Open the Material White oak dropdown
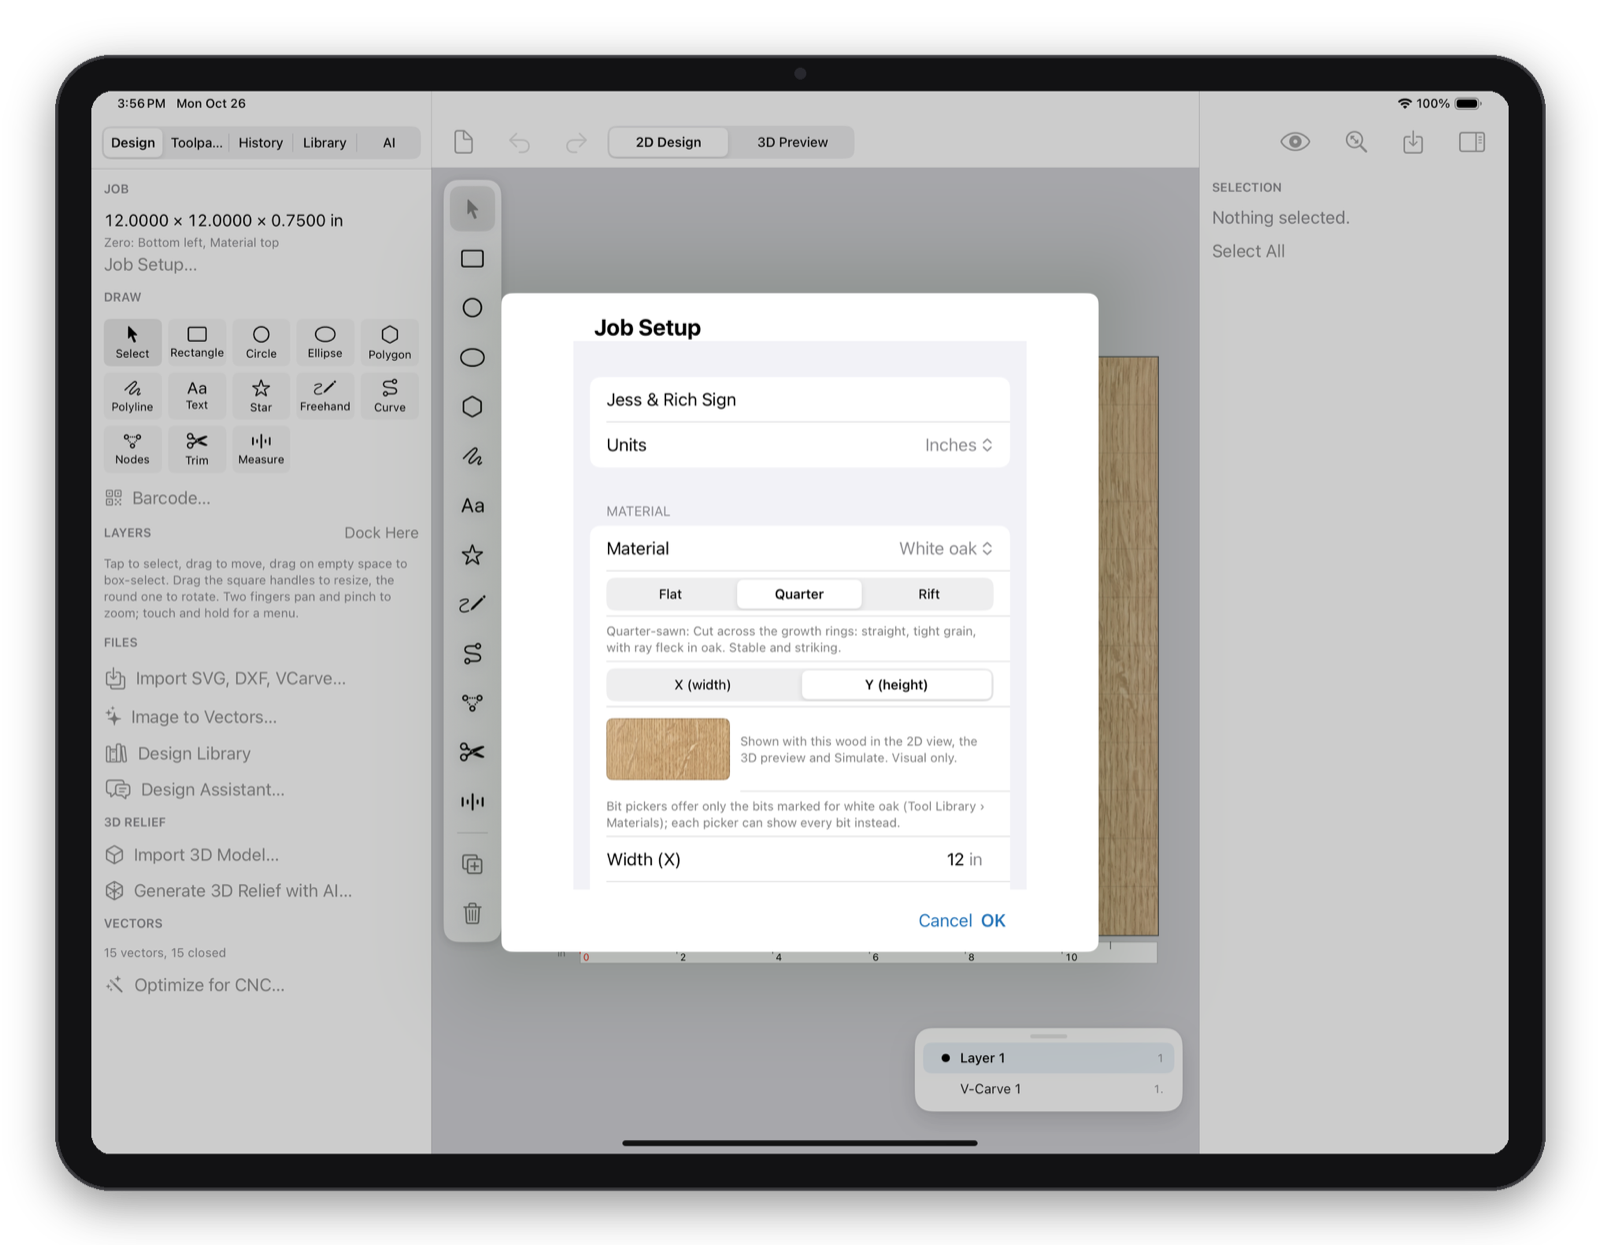This screenshot has width=1600, height=1245. tap(946, 548)
